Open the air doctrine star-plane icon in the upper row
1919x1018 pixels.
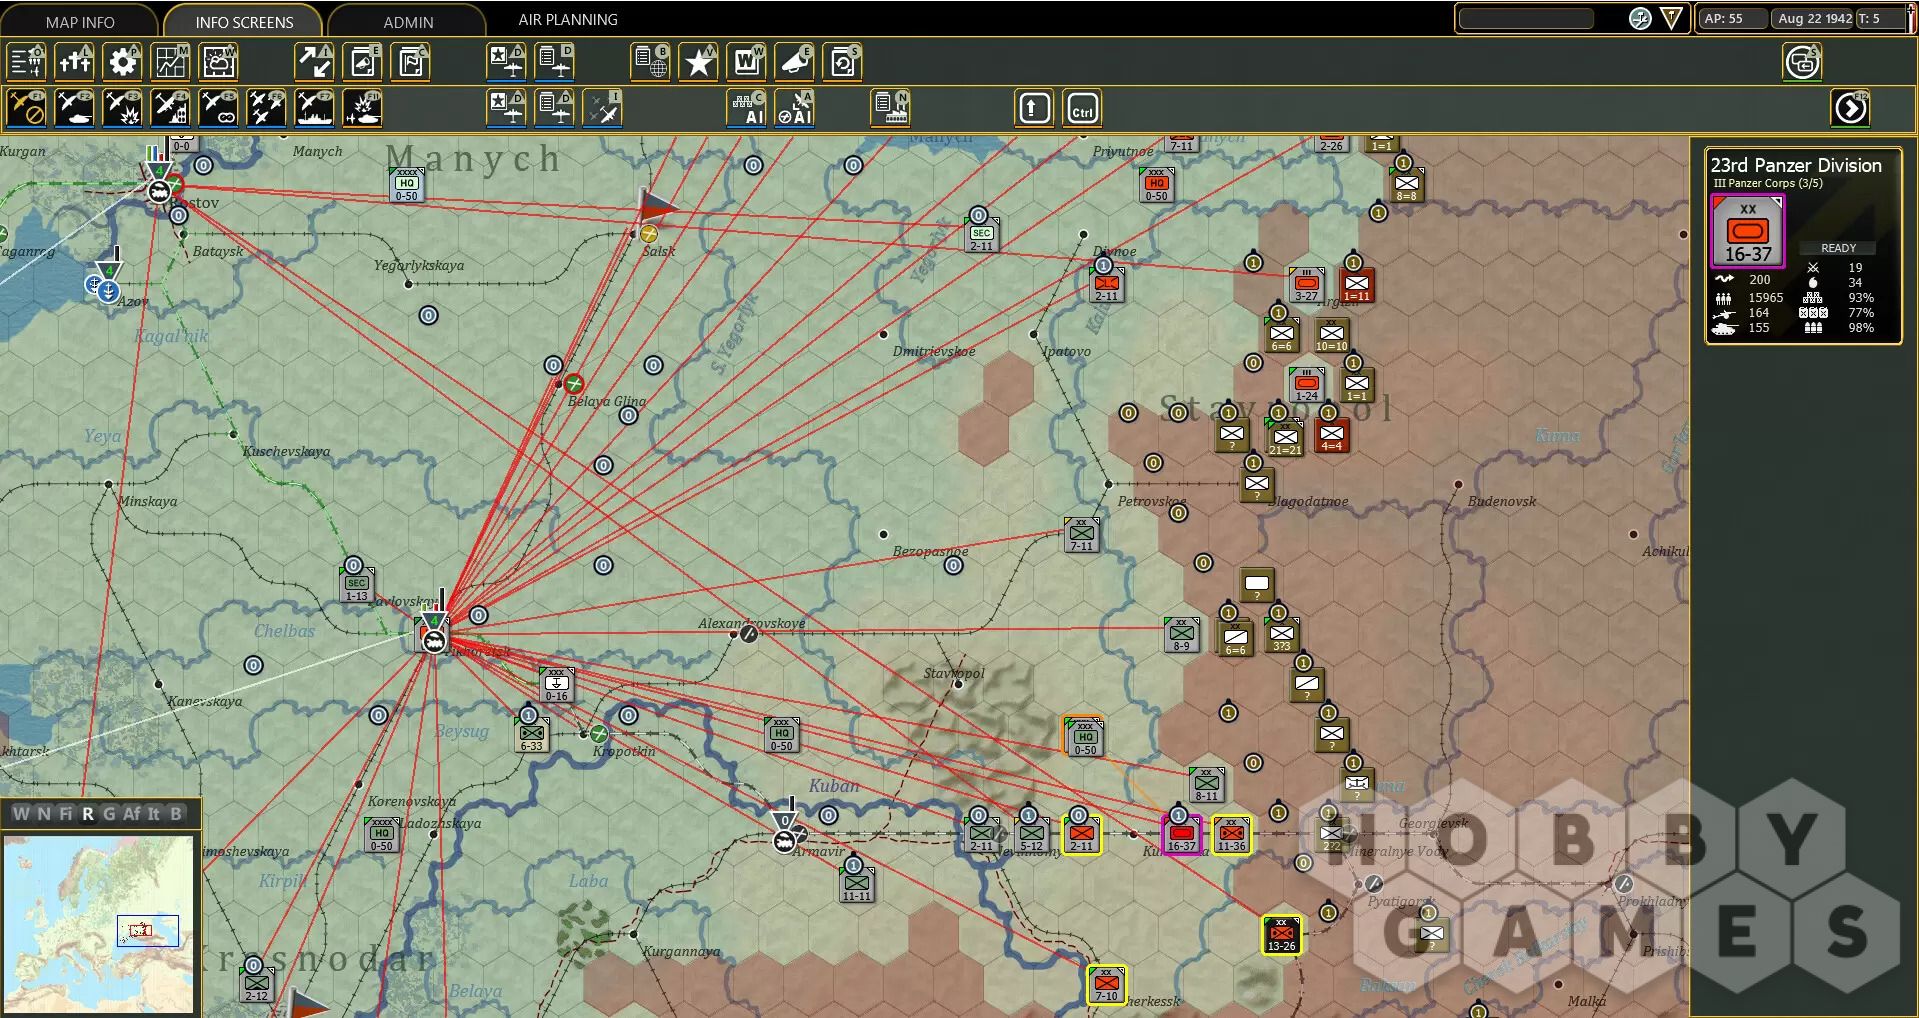pyautogui.click(x=507, y=62)
